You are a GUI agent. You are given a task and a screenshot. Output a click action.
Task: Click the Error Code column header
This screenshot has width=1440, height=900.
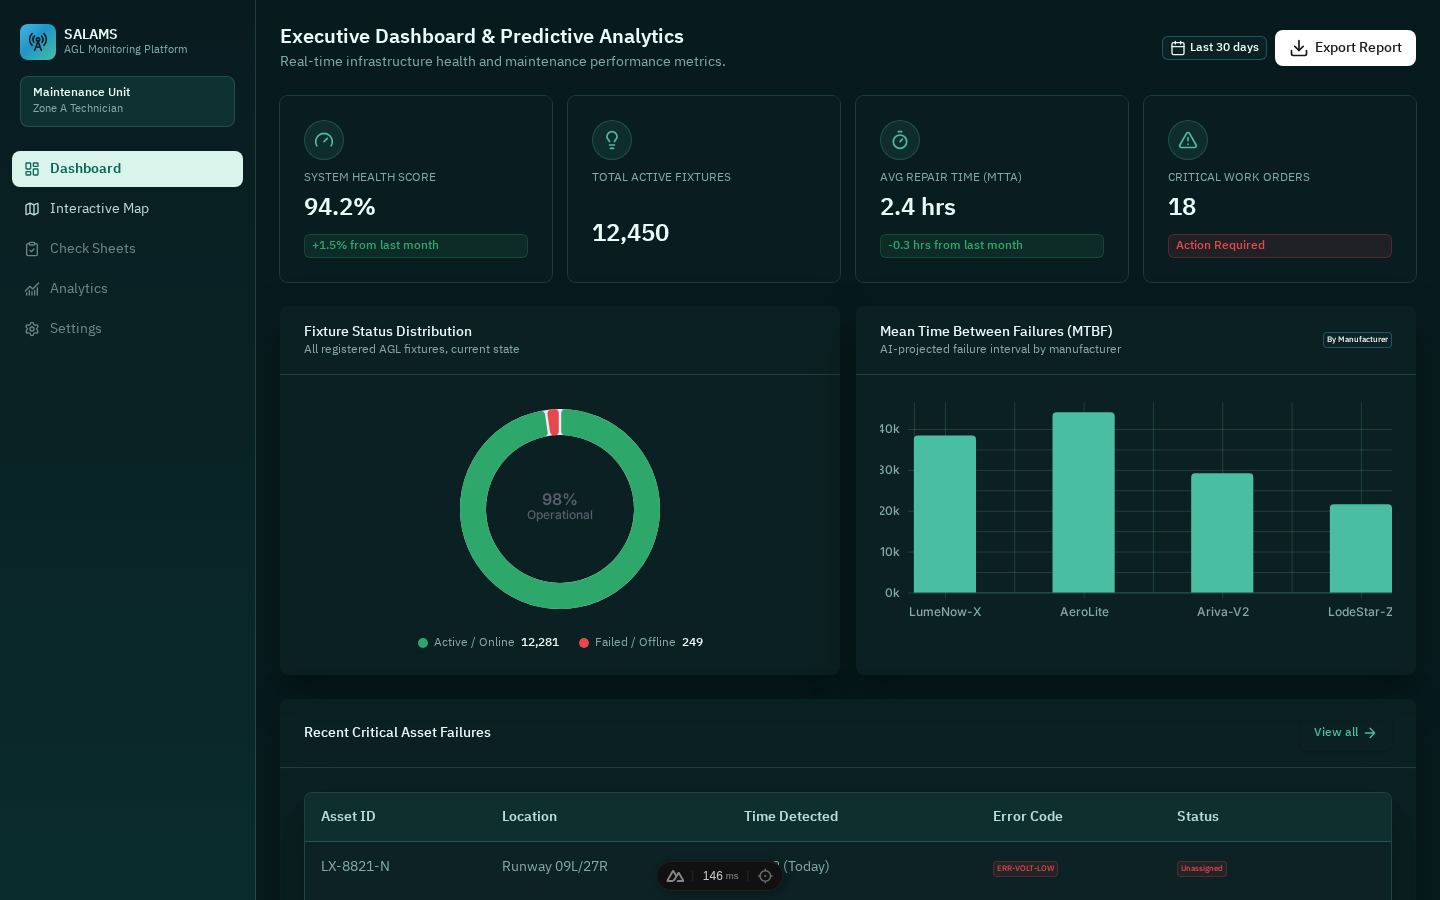(x=1028, y=817)
